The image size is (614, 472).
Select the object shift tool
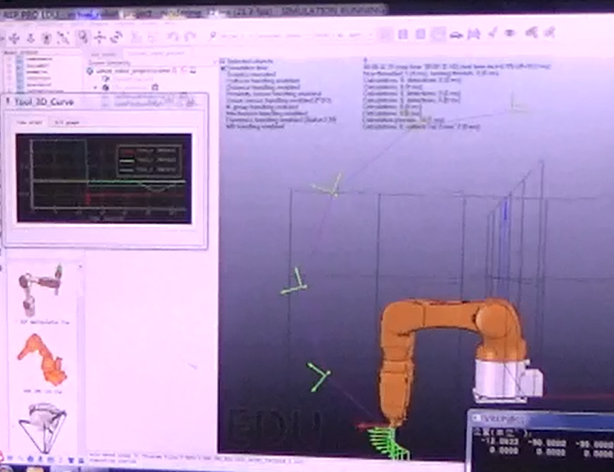(x=100, y=37)
